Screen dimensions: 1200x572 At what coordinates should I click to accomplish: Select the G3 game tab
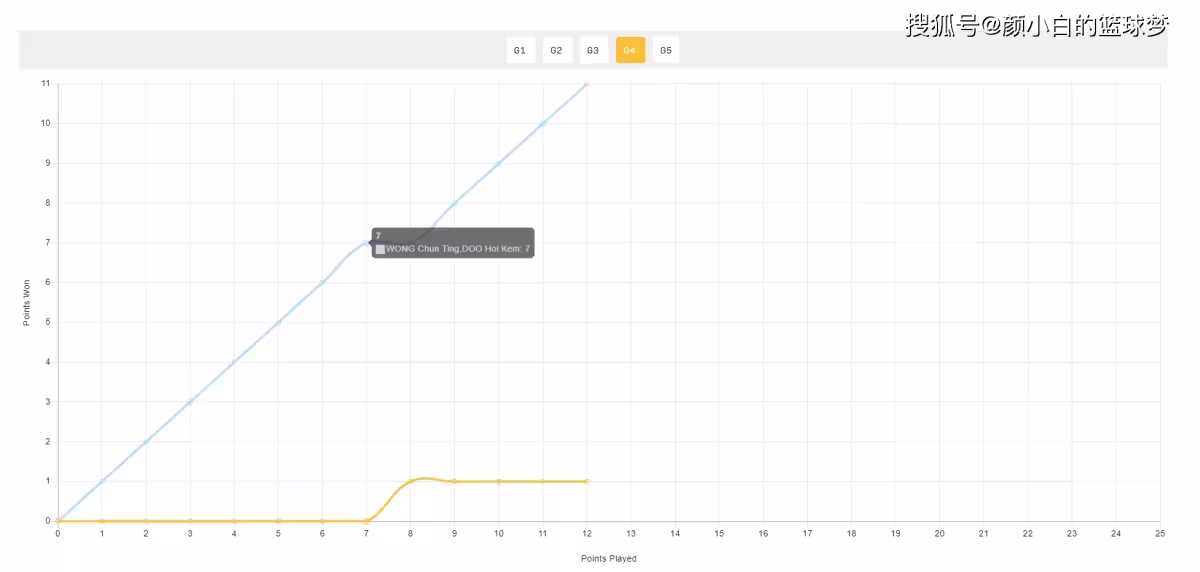click(593, 50)
